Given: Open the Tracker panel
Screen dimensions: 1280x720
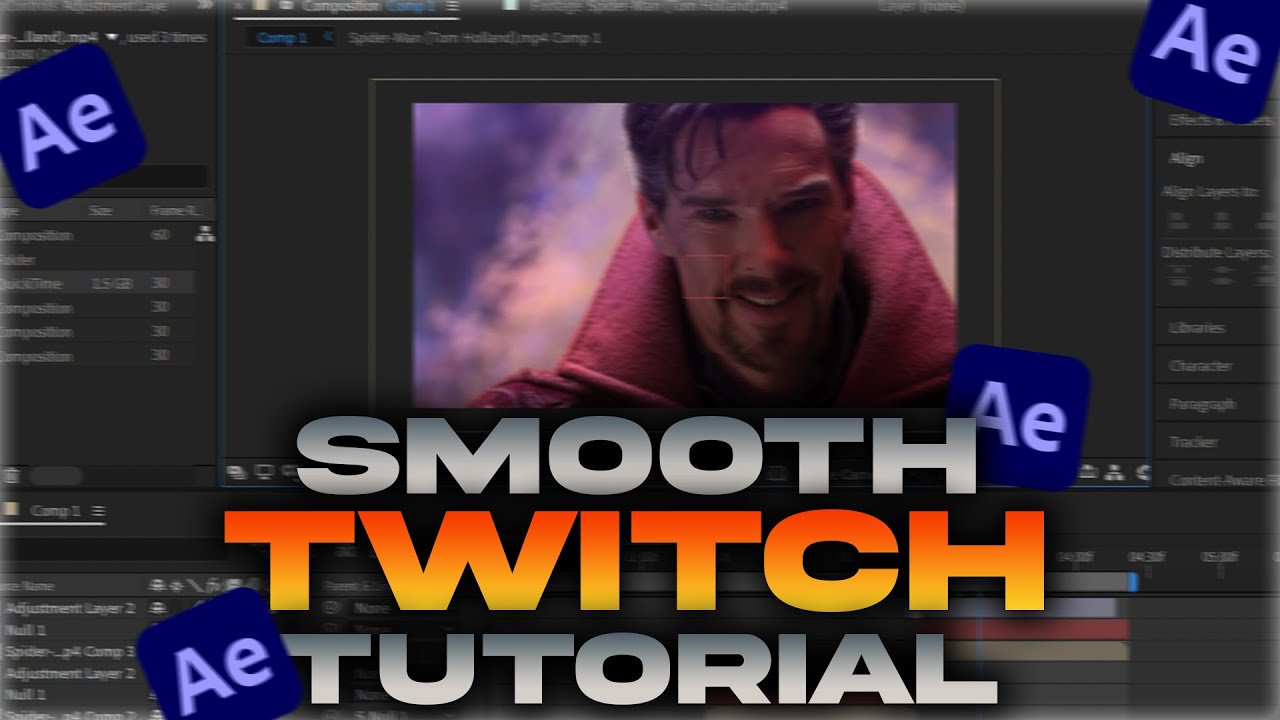Looking at the screenshot, I should (x=1192, y=442).
